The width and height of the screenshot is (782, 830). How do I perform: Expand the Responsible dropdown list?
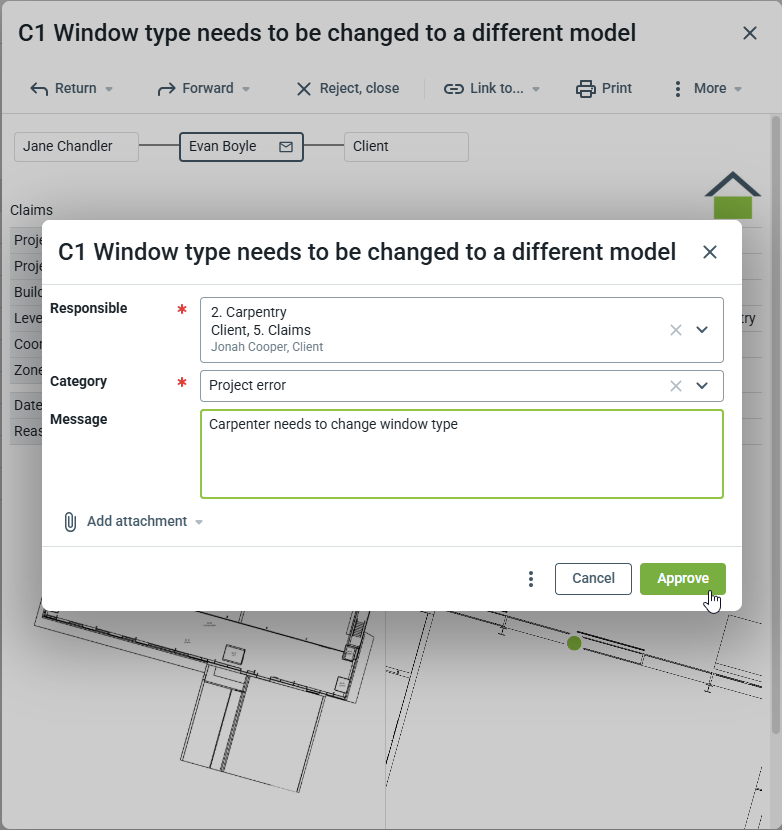point(702,330)
